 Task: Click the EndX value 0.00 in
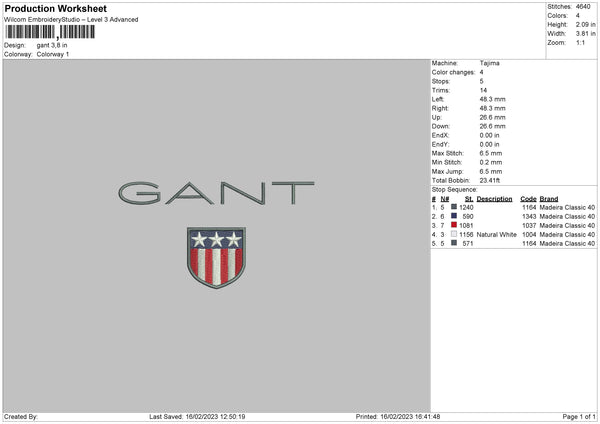(489, 135)
